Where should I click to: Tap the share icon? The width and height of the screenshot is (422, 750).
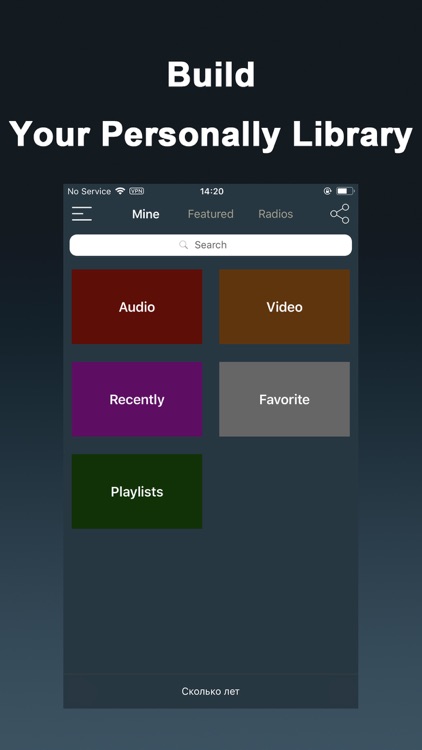pyautogui.click(x=340, y=214)
